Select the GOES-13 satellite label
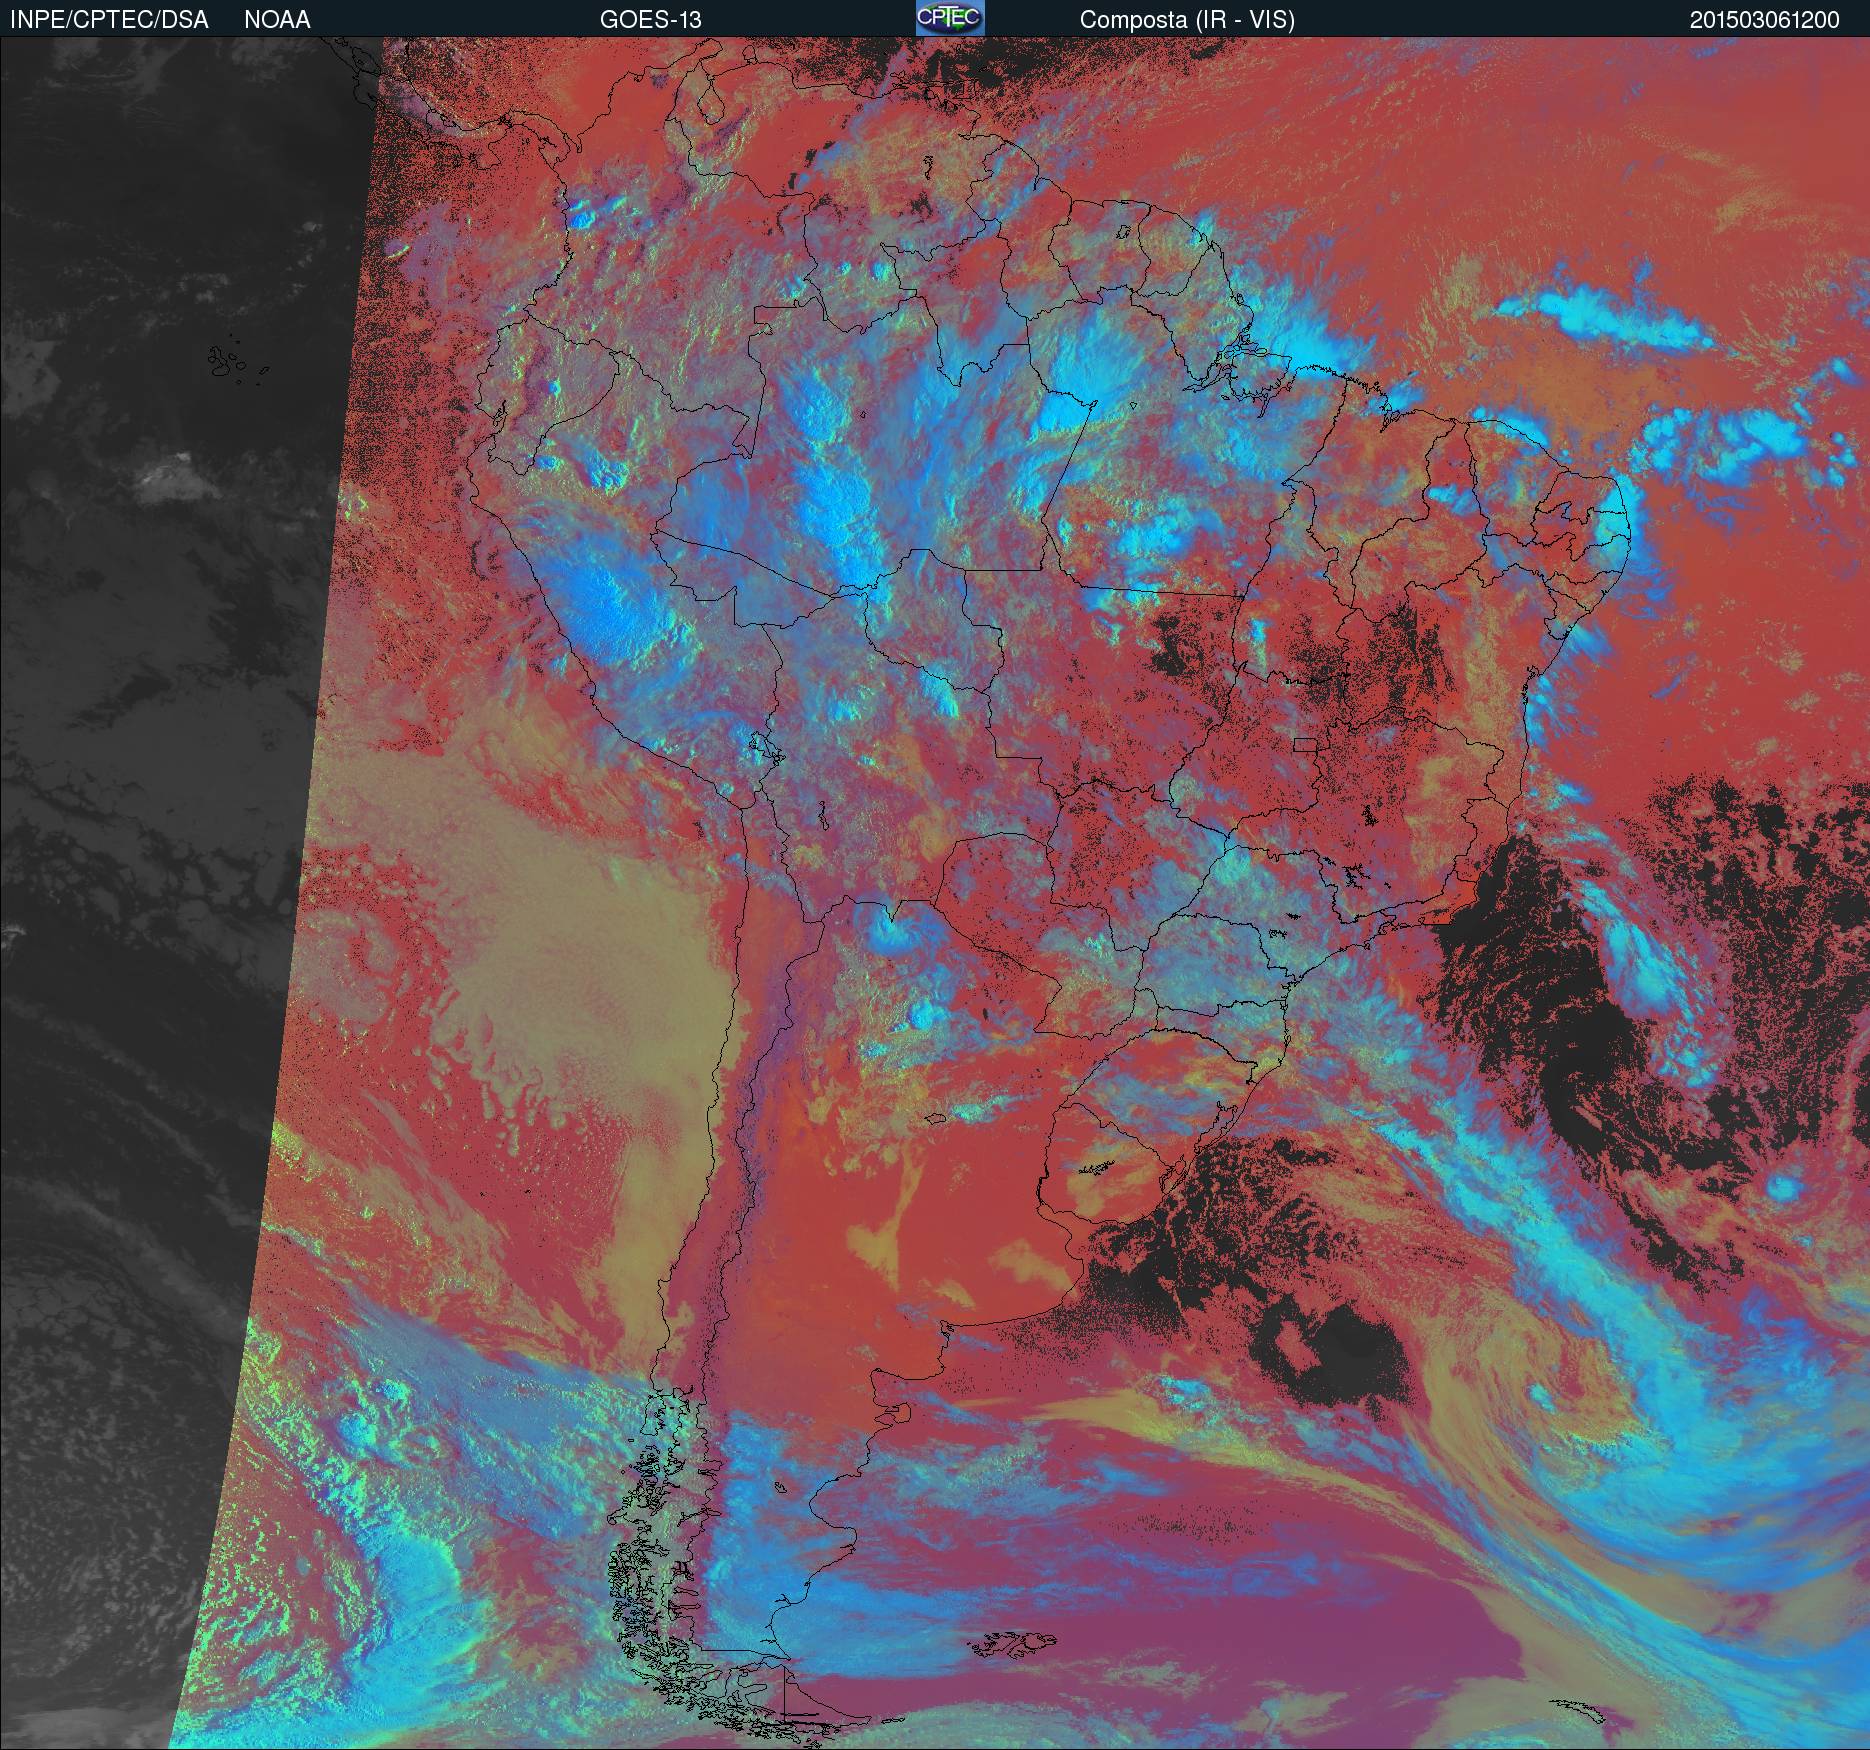 click(x=650, y=20)
